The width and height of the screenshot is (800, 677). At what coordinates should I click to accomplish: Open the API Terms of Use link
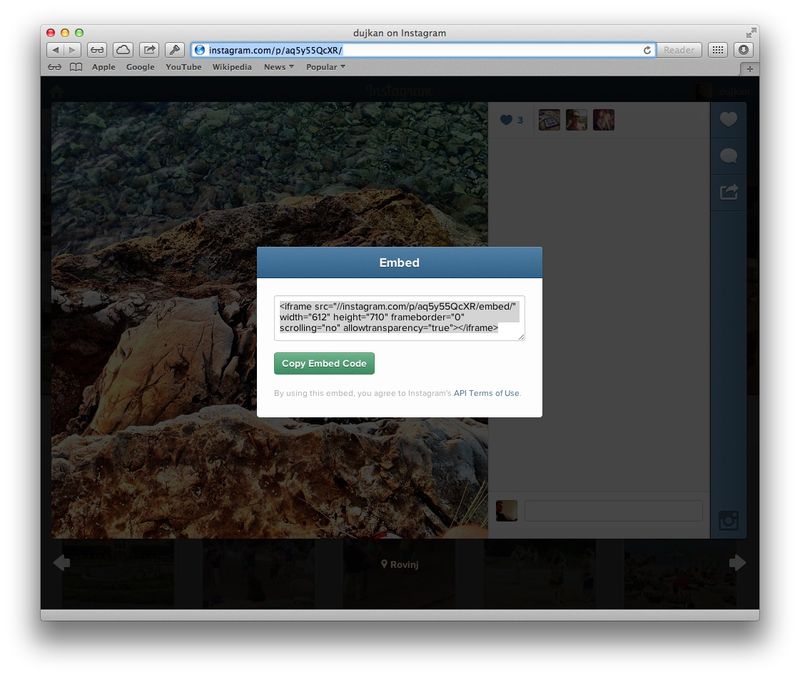pyautogui.click(x=486, y=393)
